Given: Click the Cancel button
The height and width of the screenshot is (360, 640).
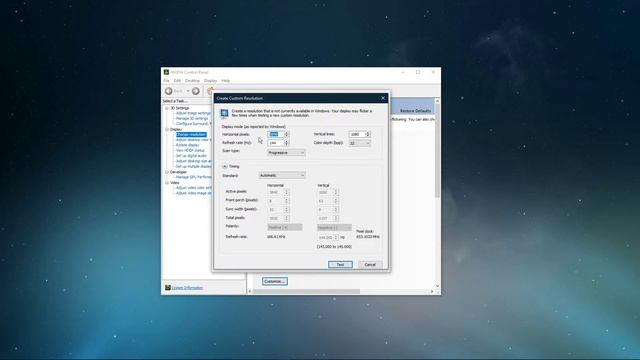Looking at the screenshot, I should [370, 264].
